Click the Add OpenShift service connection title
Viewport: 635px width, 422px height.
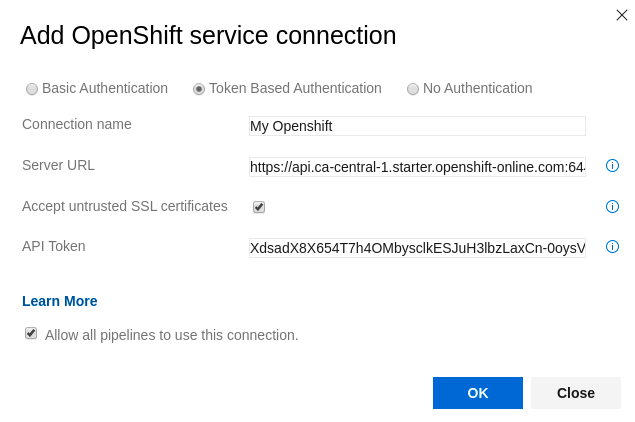[x=208, y=36]
